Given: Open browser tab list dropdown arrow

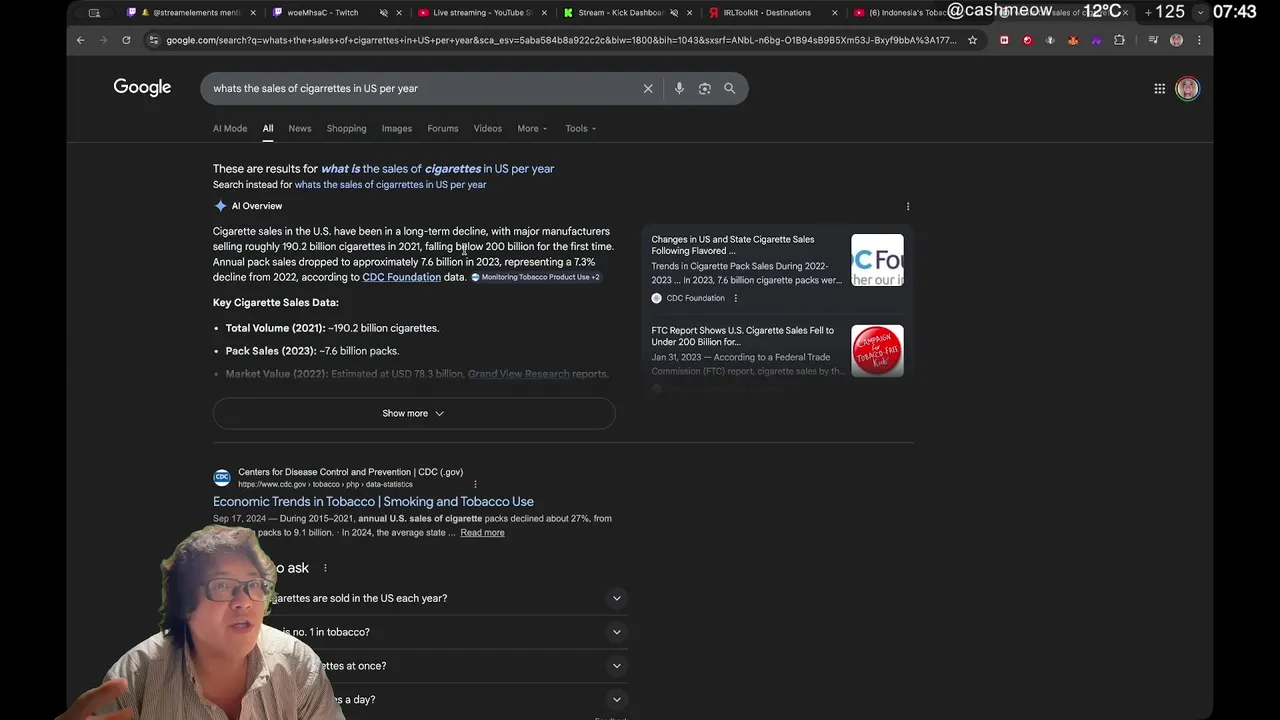Looking at the screenshot, I should point(1201,12).
